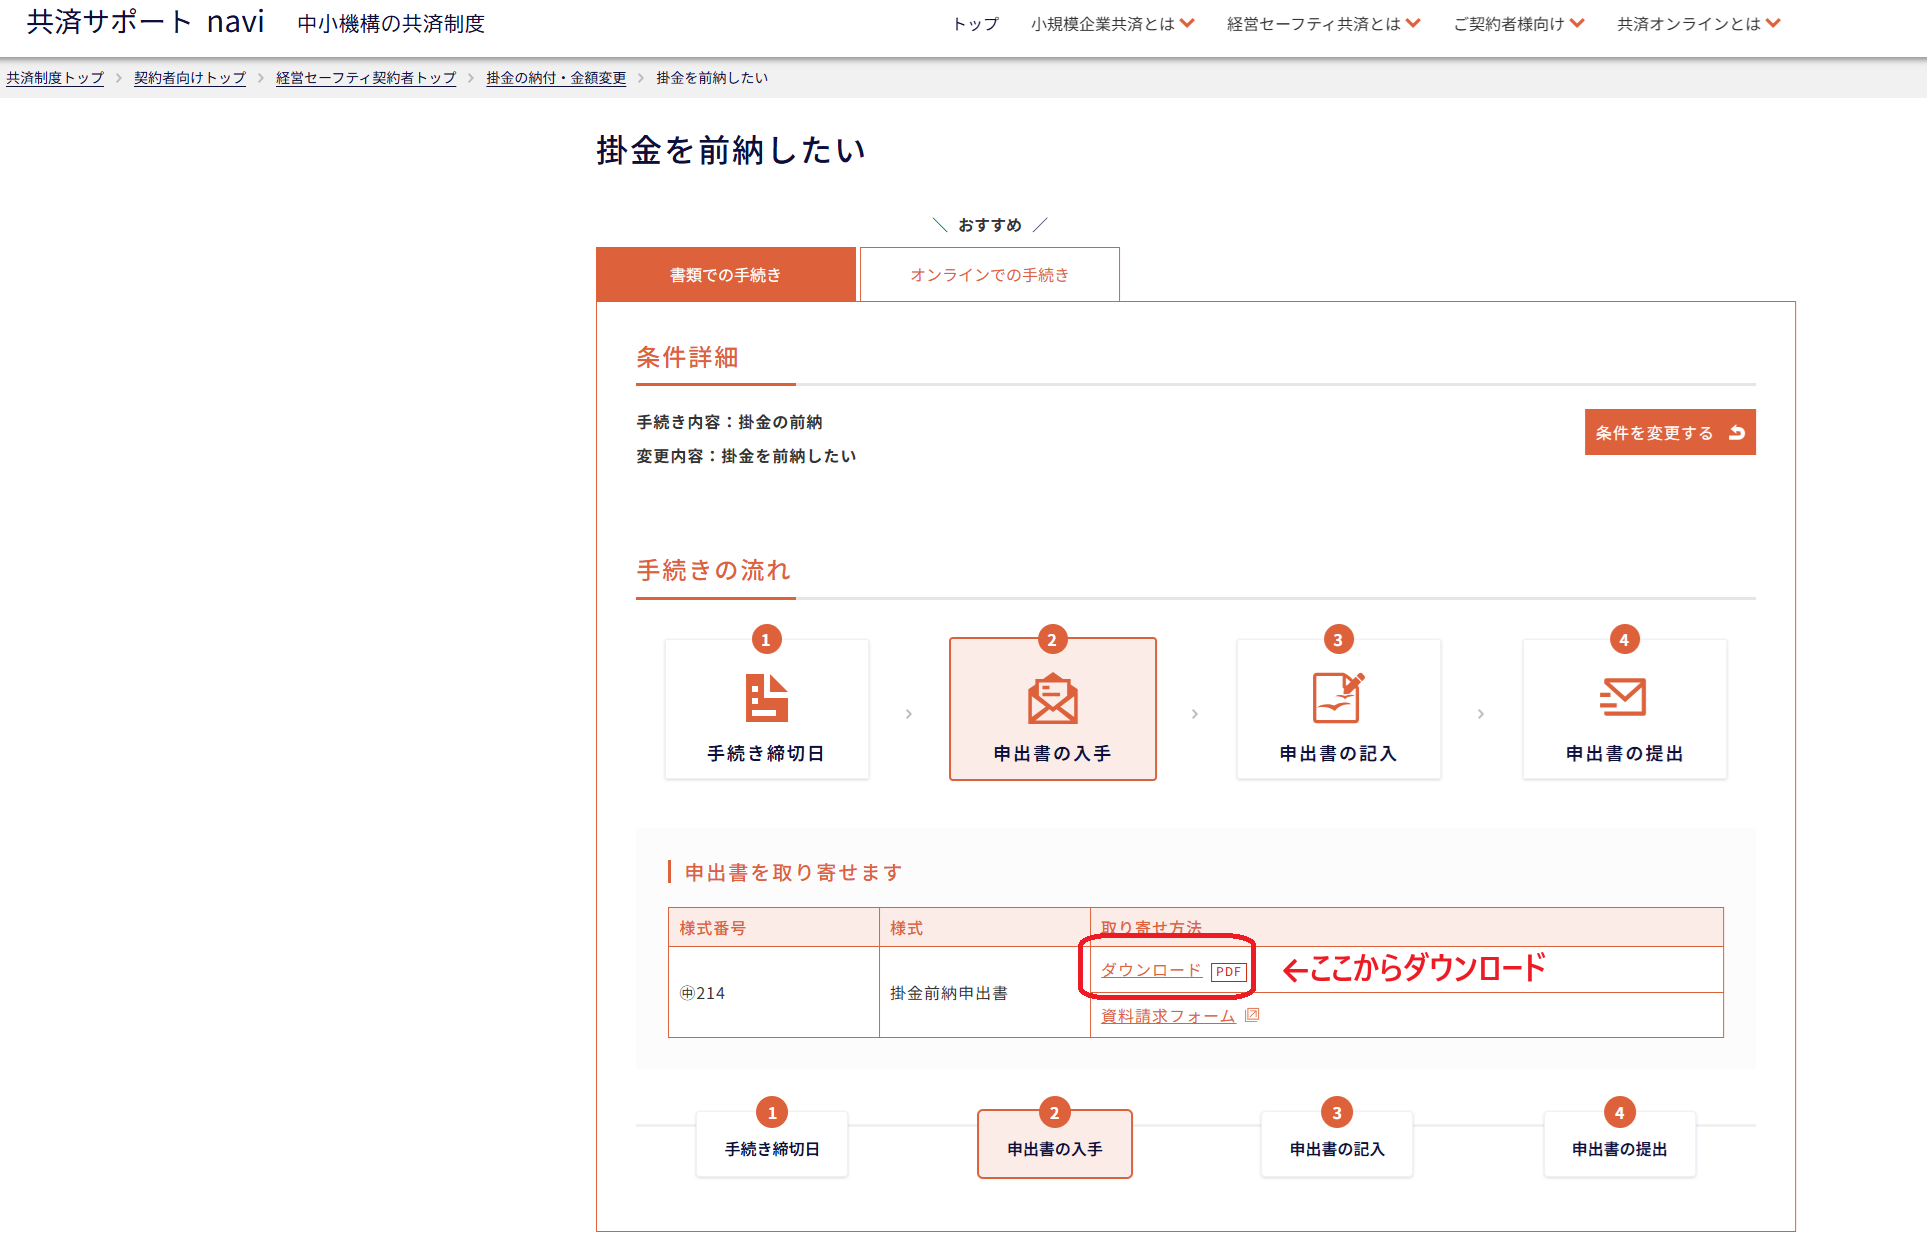Viewport: 1927px width, 1241px height.
Task: Go to 掛金の納付・金額変更 breadcrumb link
Action: pos(556,78)
